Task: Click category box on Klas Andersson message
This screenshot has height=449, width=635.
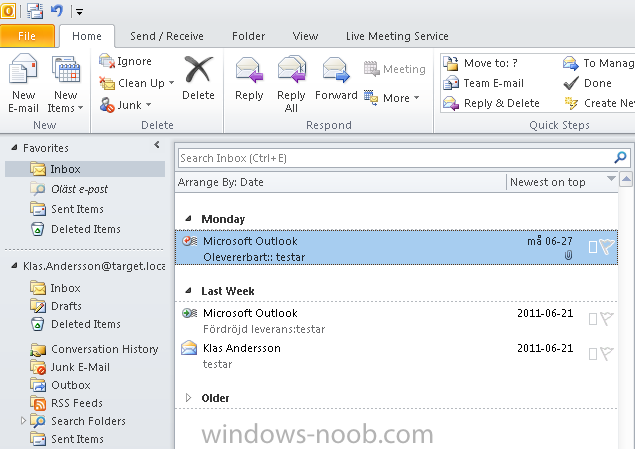Action: pyautogui.click(x=592, y=354)
